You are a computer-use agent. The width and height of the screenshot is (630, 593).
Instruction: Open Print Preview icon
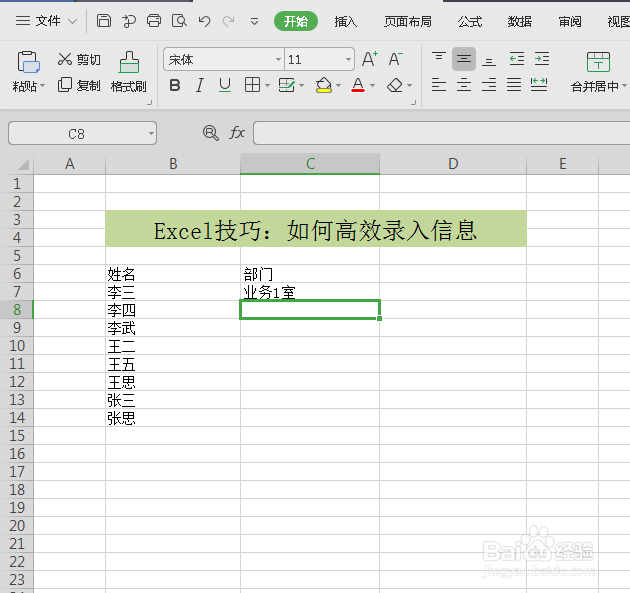click(179, 20)
